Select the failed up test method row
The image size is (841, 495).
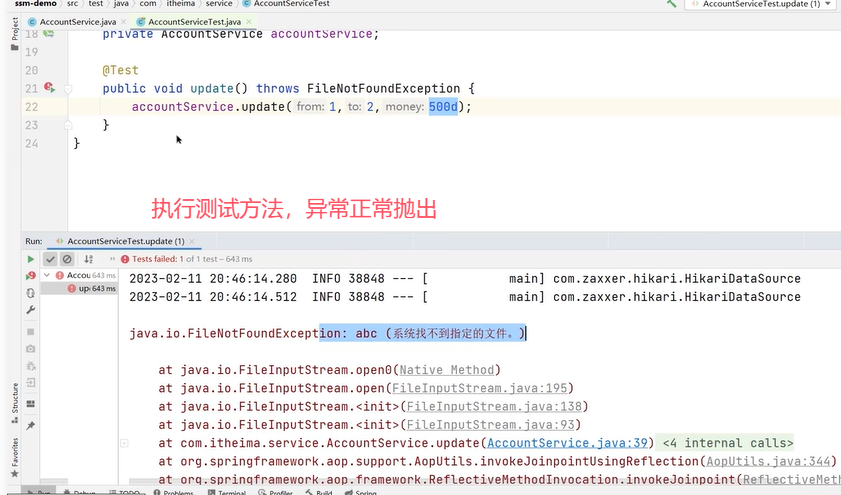pos(79,289)
